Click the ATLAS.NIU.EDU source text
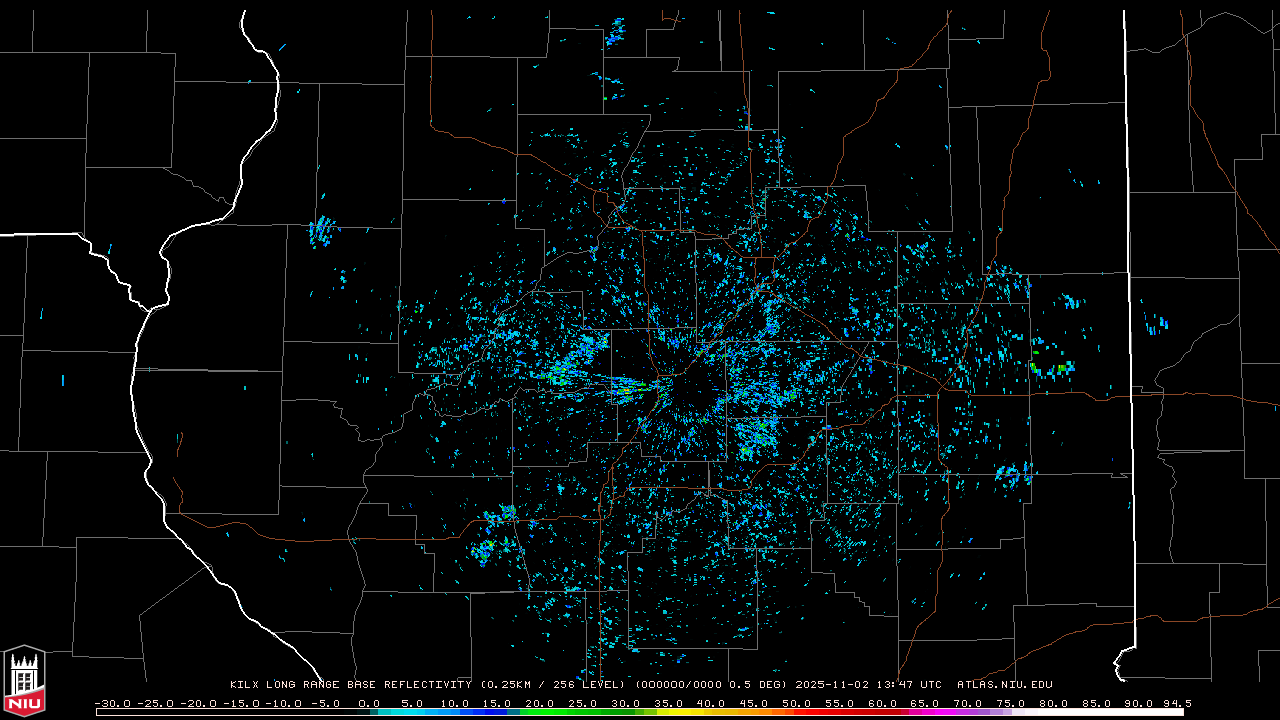This screenshot has height=720, width=1280. click(x=1005, y=685)
